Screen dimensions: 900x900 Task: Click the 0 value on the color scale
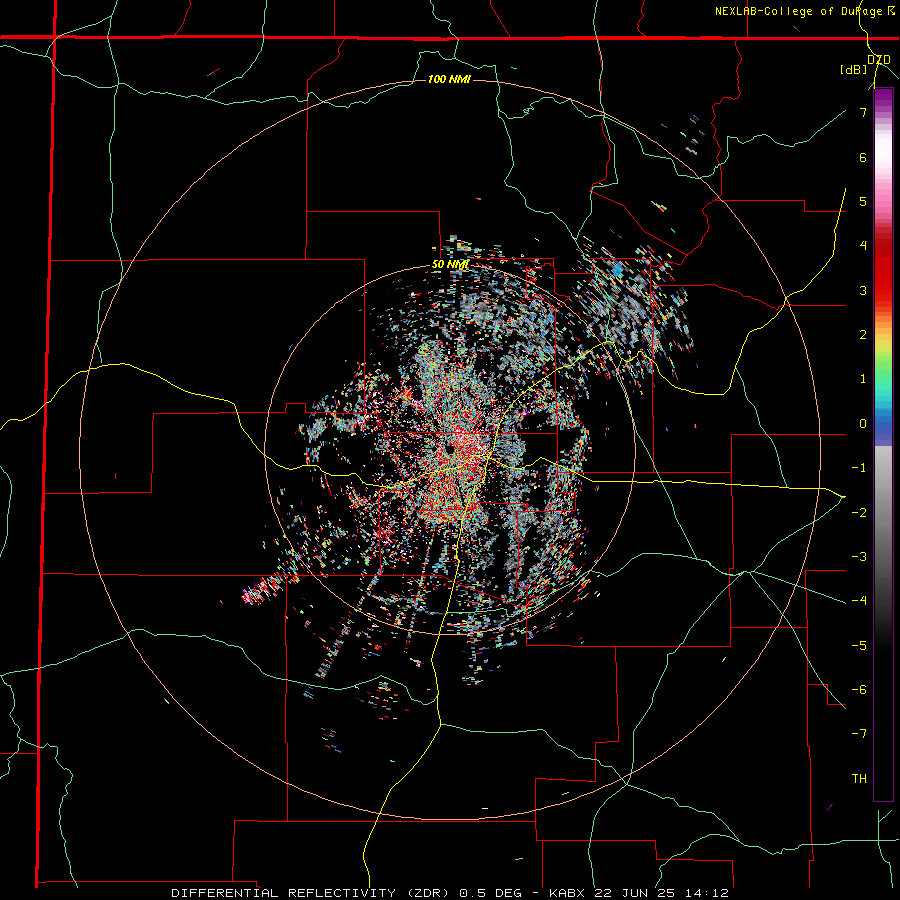[x=863, y=424]
